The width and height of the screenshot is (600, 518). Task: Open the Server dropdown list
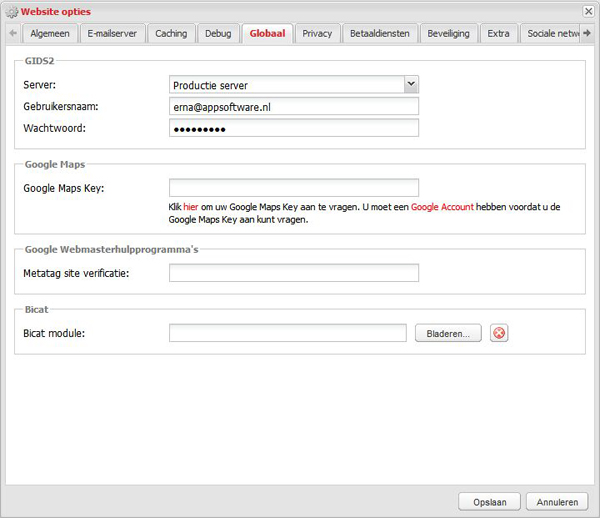(411, 84)
